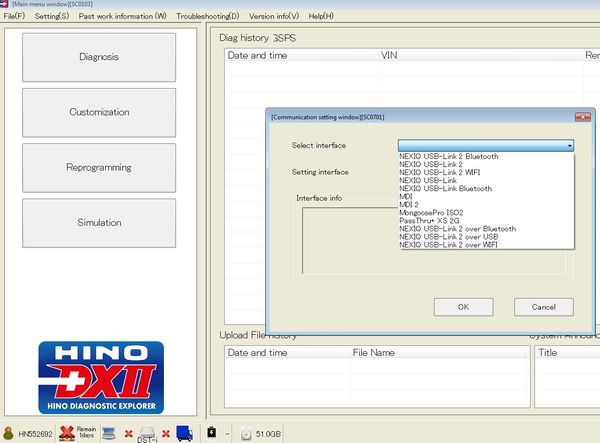
Task: Open the Troubleshooting(D) menu
Action: tap(207, 16)
